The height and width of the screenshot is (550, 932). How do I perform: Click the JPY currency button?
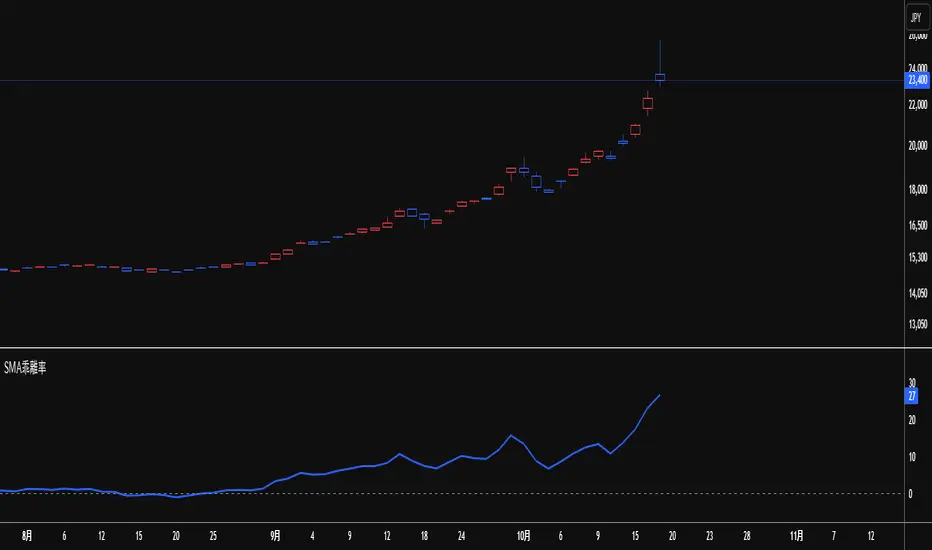[917, 17]
